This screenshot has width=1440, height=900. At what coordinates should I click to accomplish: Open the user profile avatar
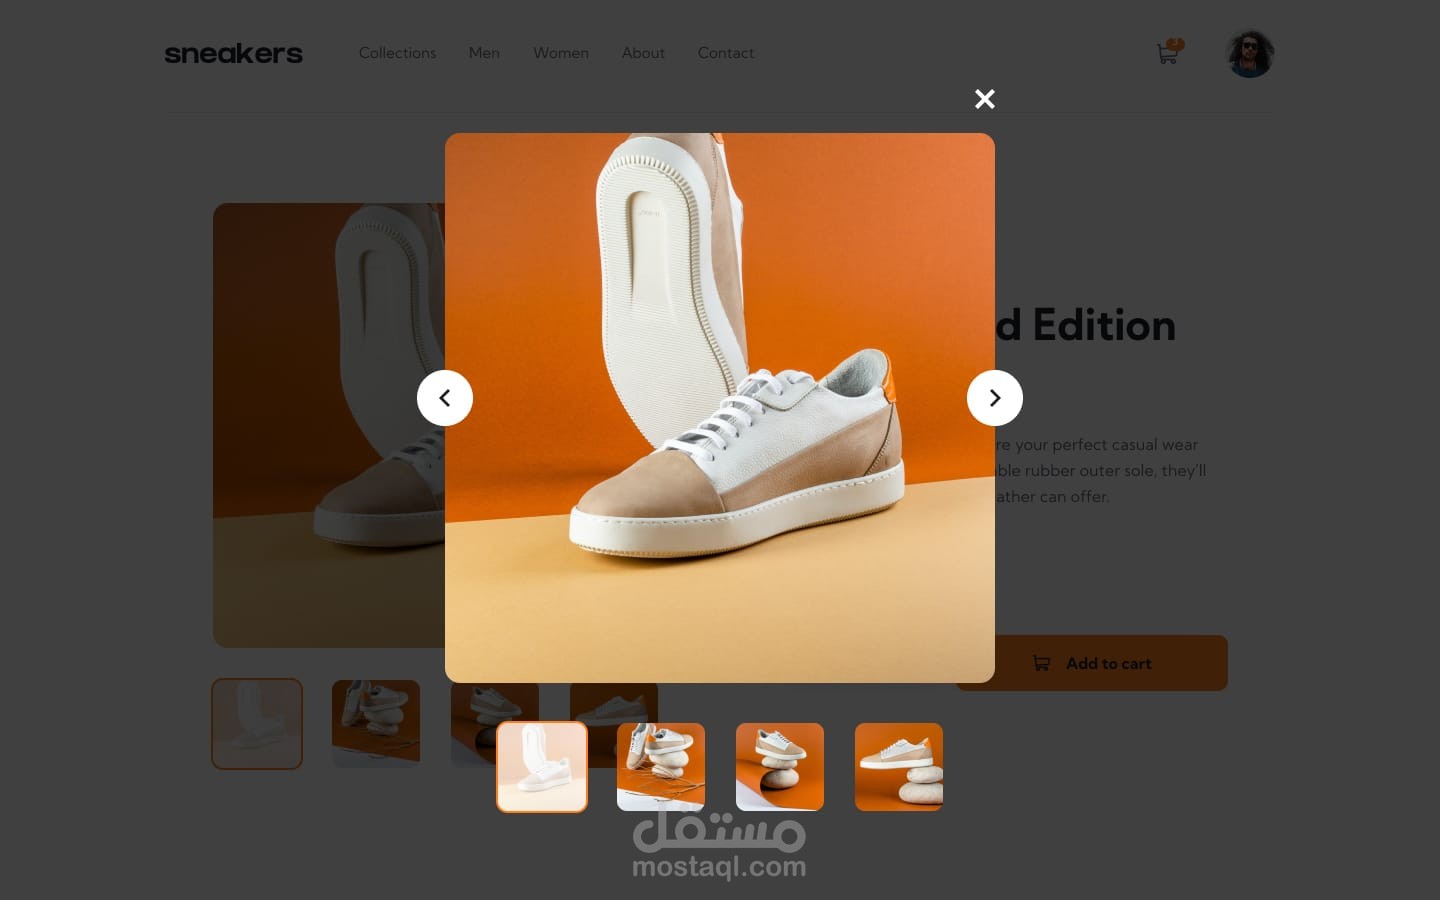pos(1250,54)
